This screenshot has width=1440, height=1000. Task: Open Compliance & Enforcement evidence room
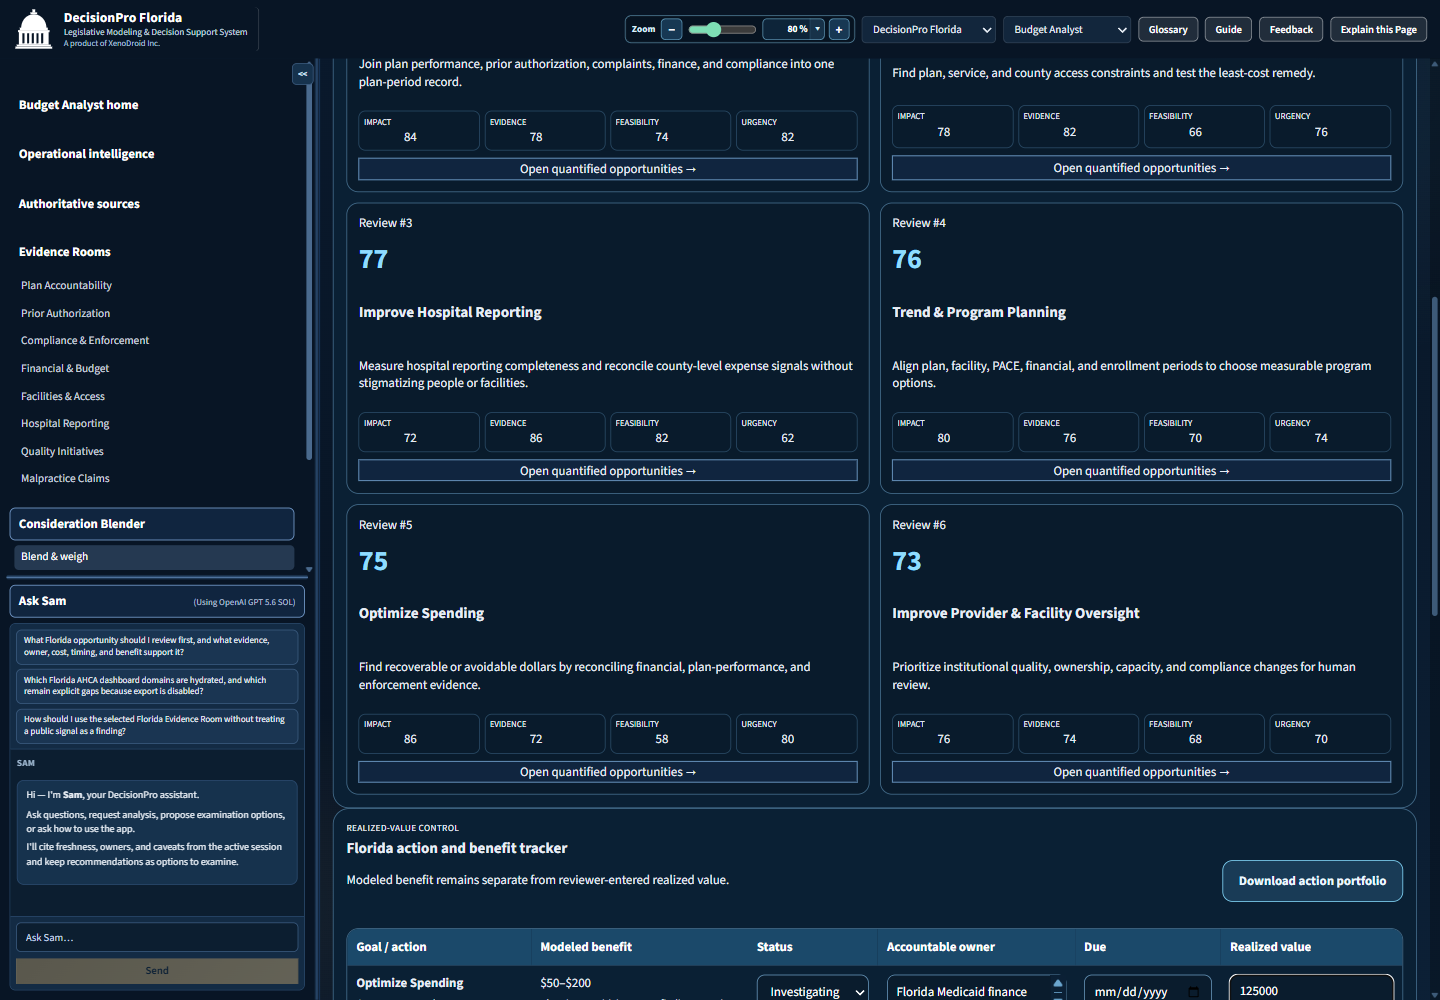coord(85,341)
